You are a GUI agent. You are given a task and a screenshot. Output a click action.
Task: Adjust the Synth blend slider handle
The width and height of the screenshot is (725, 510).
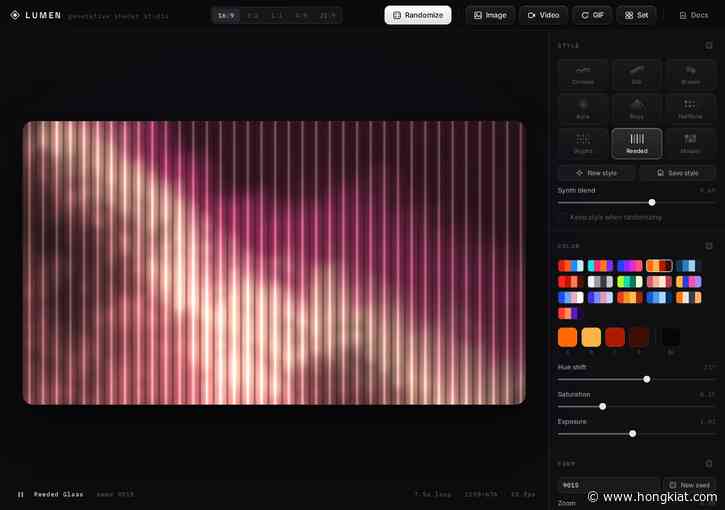[652, 203]
